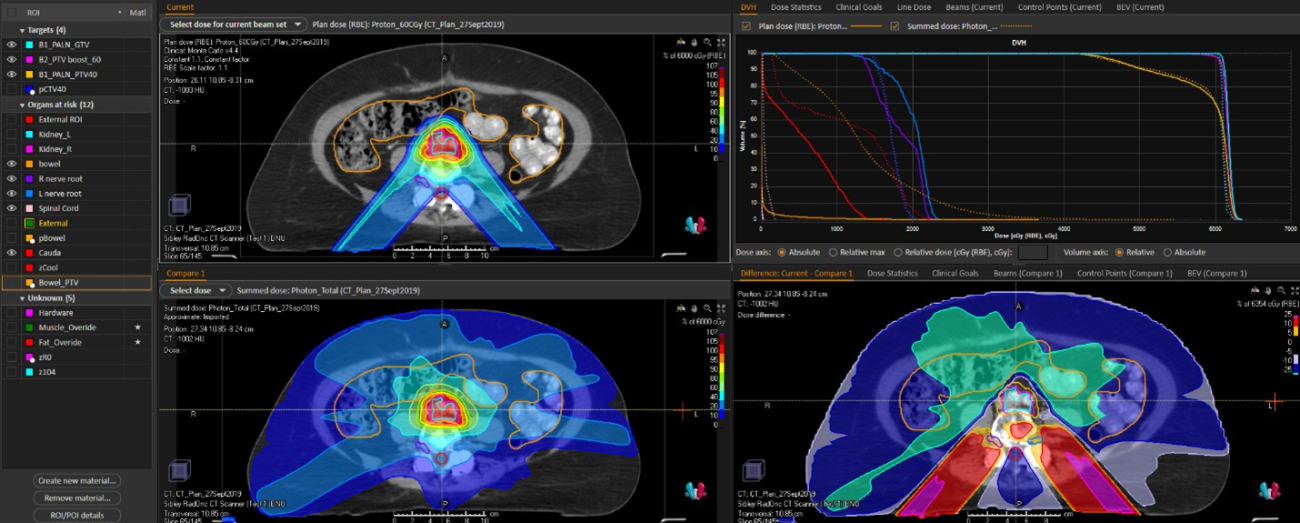The width and height of the screenshot is (1300, 523).
Task: Select Relative max dose axis option
Action: [833, 252]
